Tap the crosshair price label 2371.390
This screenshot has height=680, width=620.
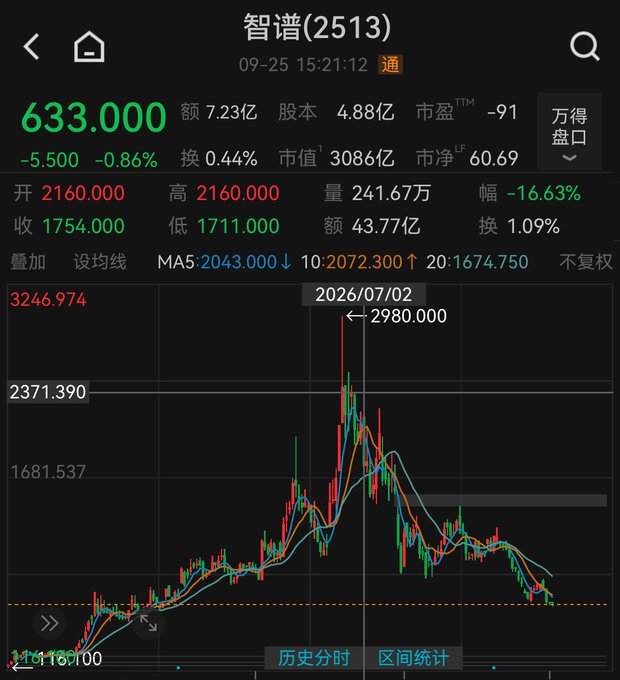(48, 392)
